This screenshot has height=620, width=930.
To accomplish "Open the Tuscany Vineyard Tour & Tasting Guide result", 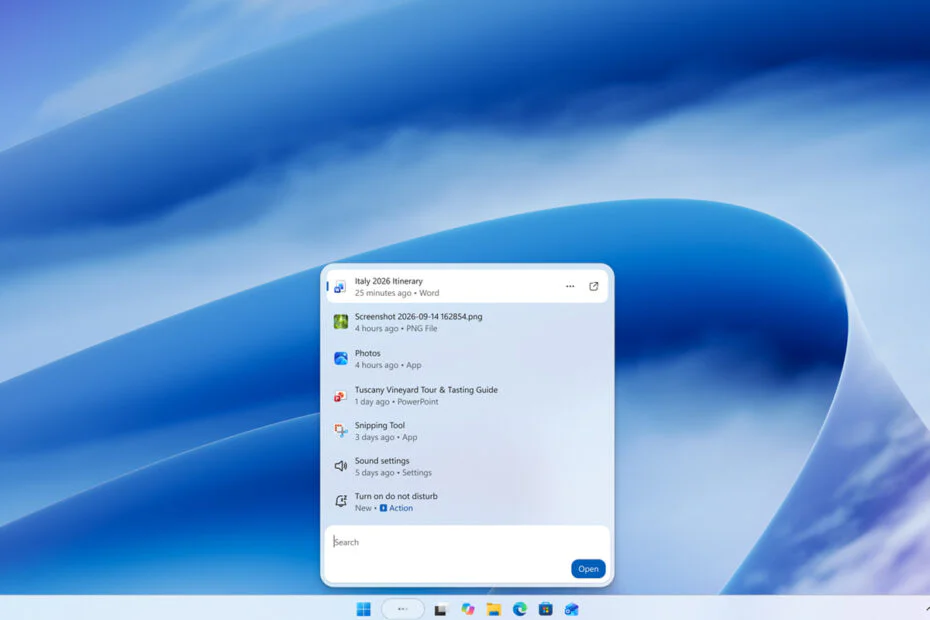I will coord(467,396).
